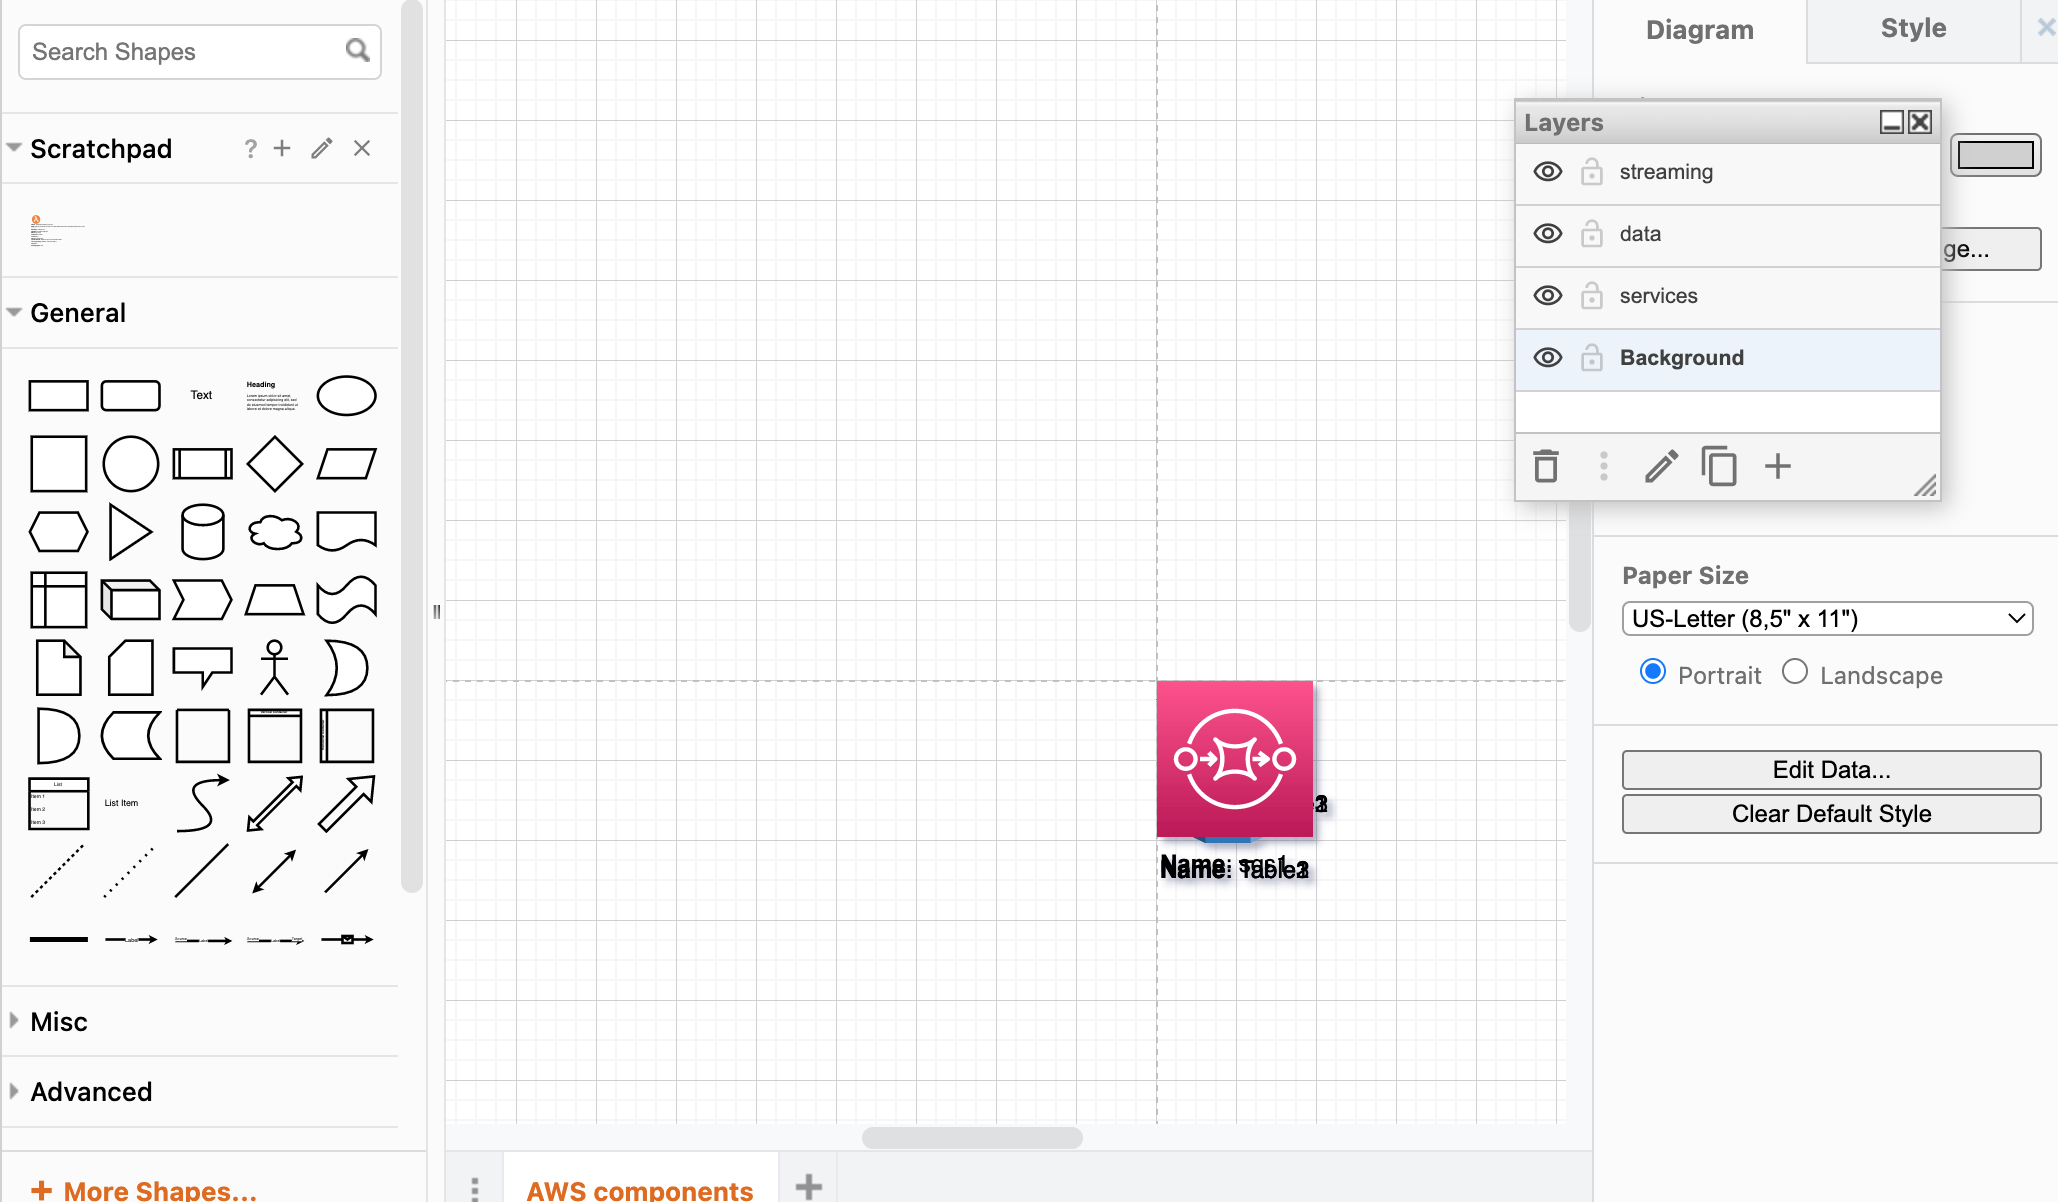Delete the selected layer using the trash icon

pyautogui.click(x=1547, y=466)
